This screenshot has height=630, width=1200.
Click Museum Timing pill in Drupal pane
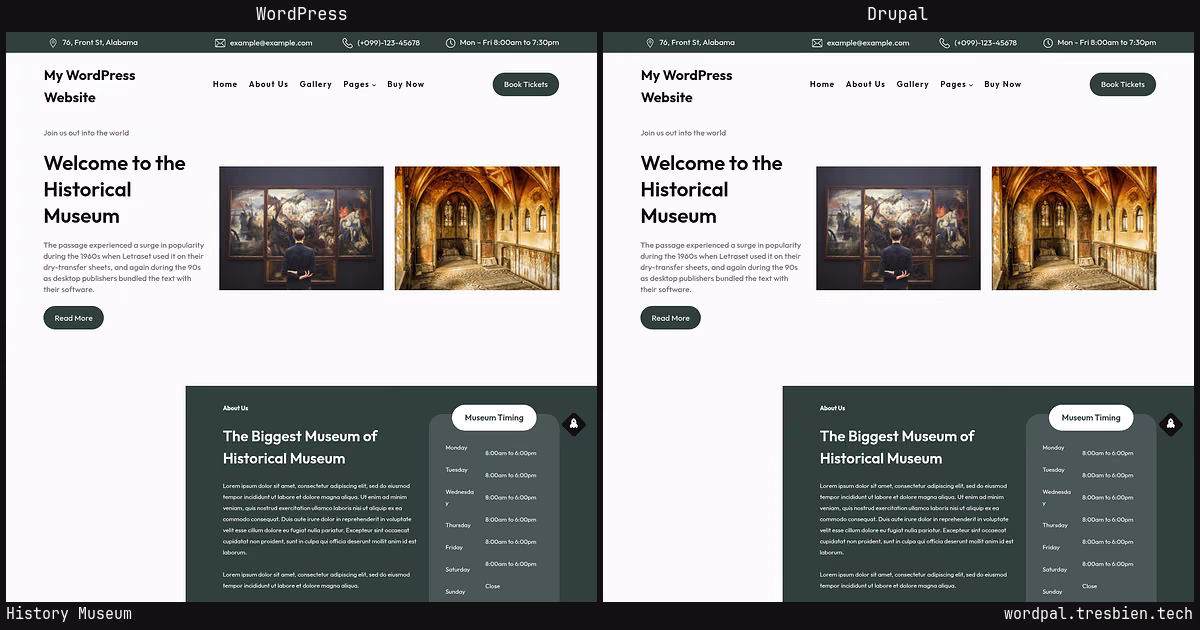1091,418
